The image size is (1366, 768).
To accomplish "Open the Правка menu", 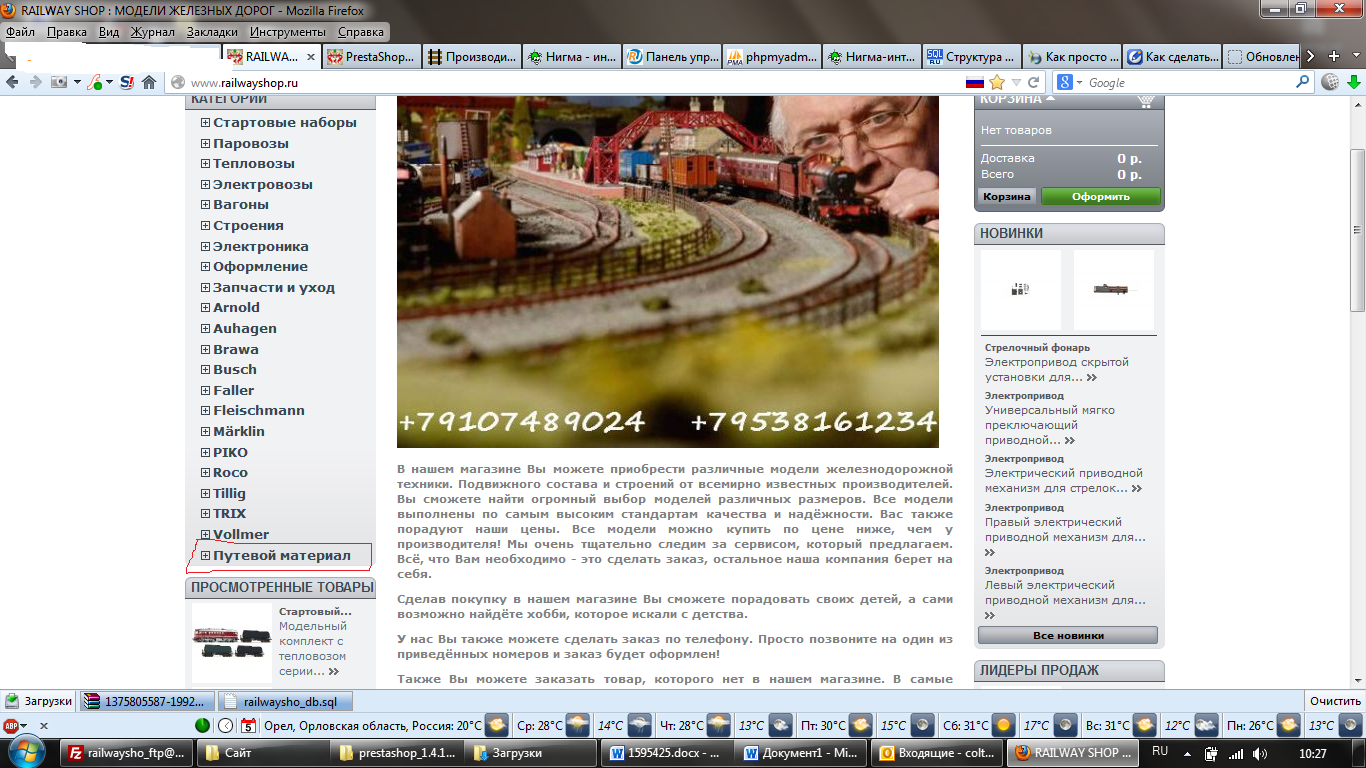I will [67, 32].
